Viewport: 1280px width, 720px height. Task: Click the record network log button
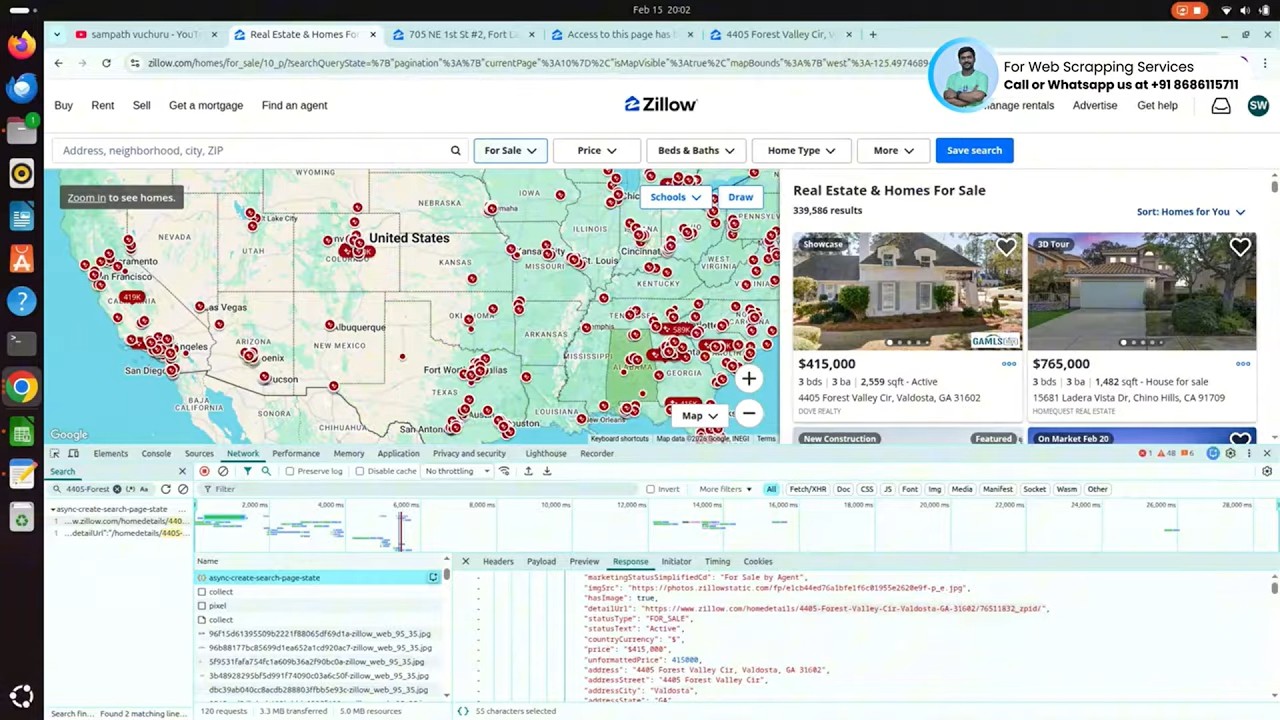coord(205,471)
